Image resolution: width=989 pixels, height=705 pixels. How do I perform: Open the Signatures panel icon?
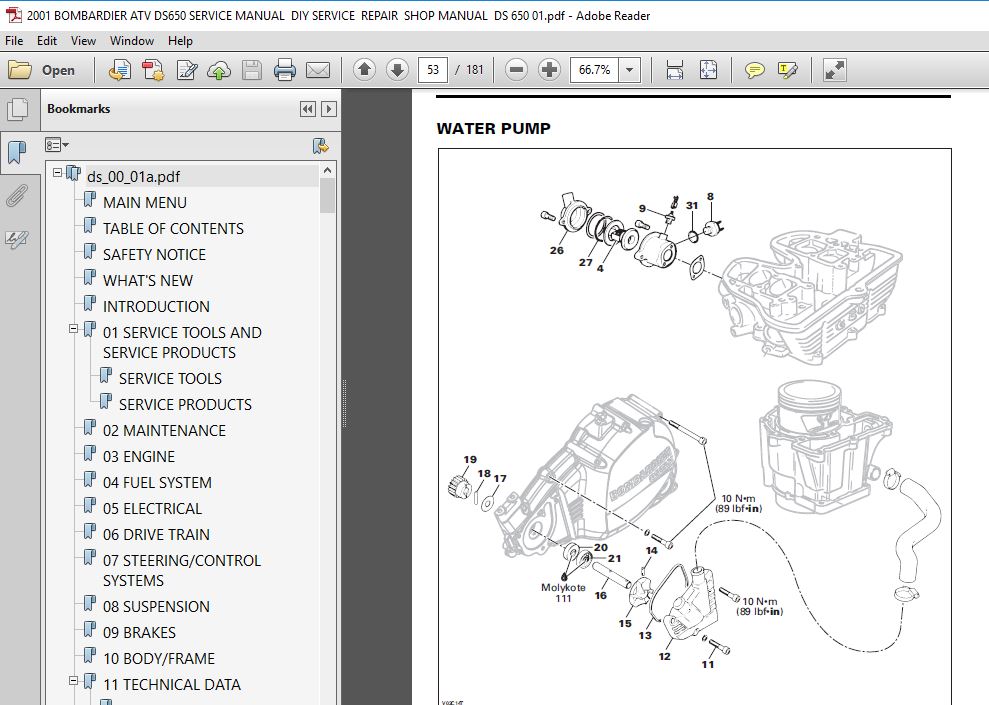point(17,239)
